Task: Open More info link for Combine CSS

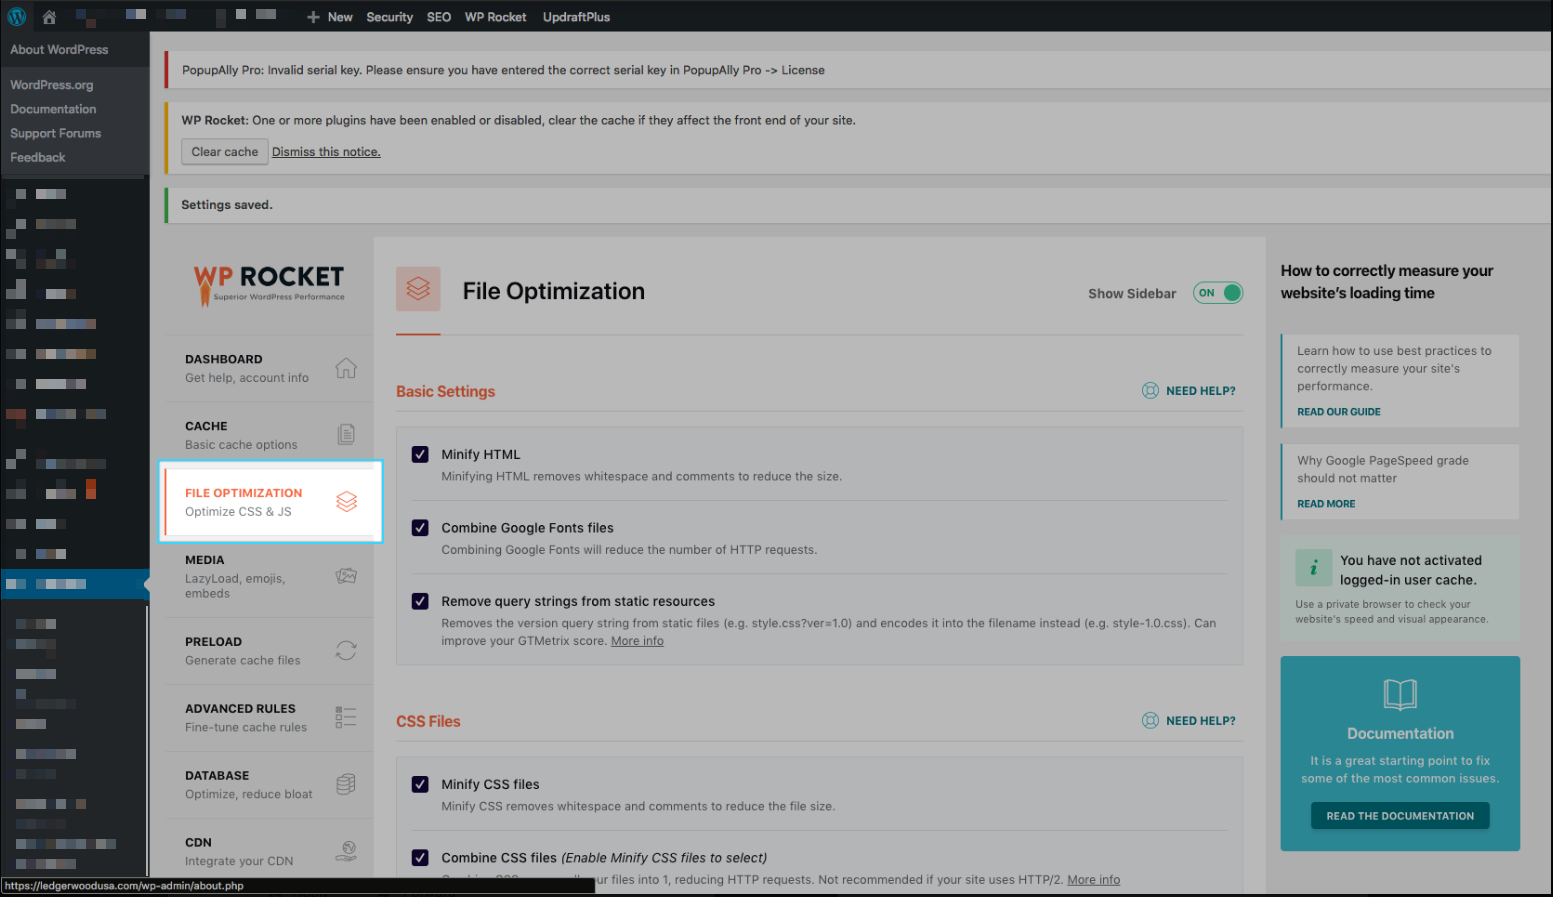Action: pyautogui.click(x=1093, y=880)
